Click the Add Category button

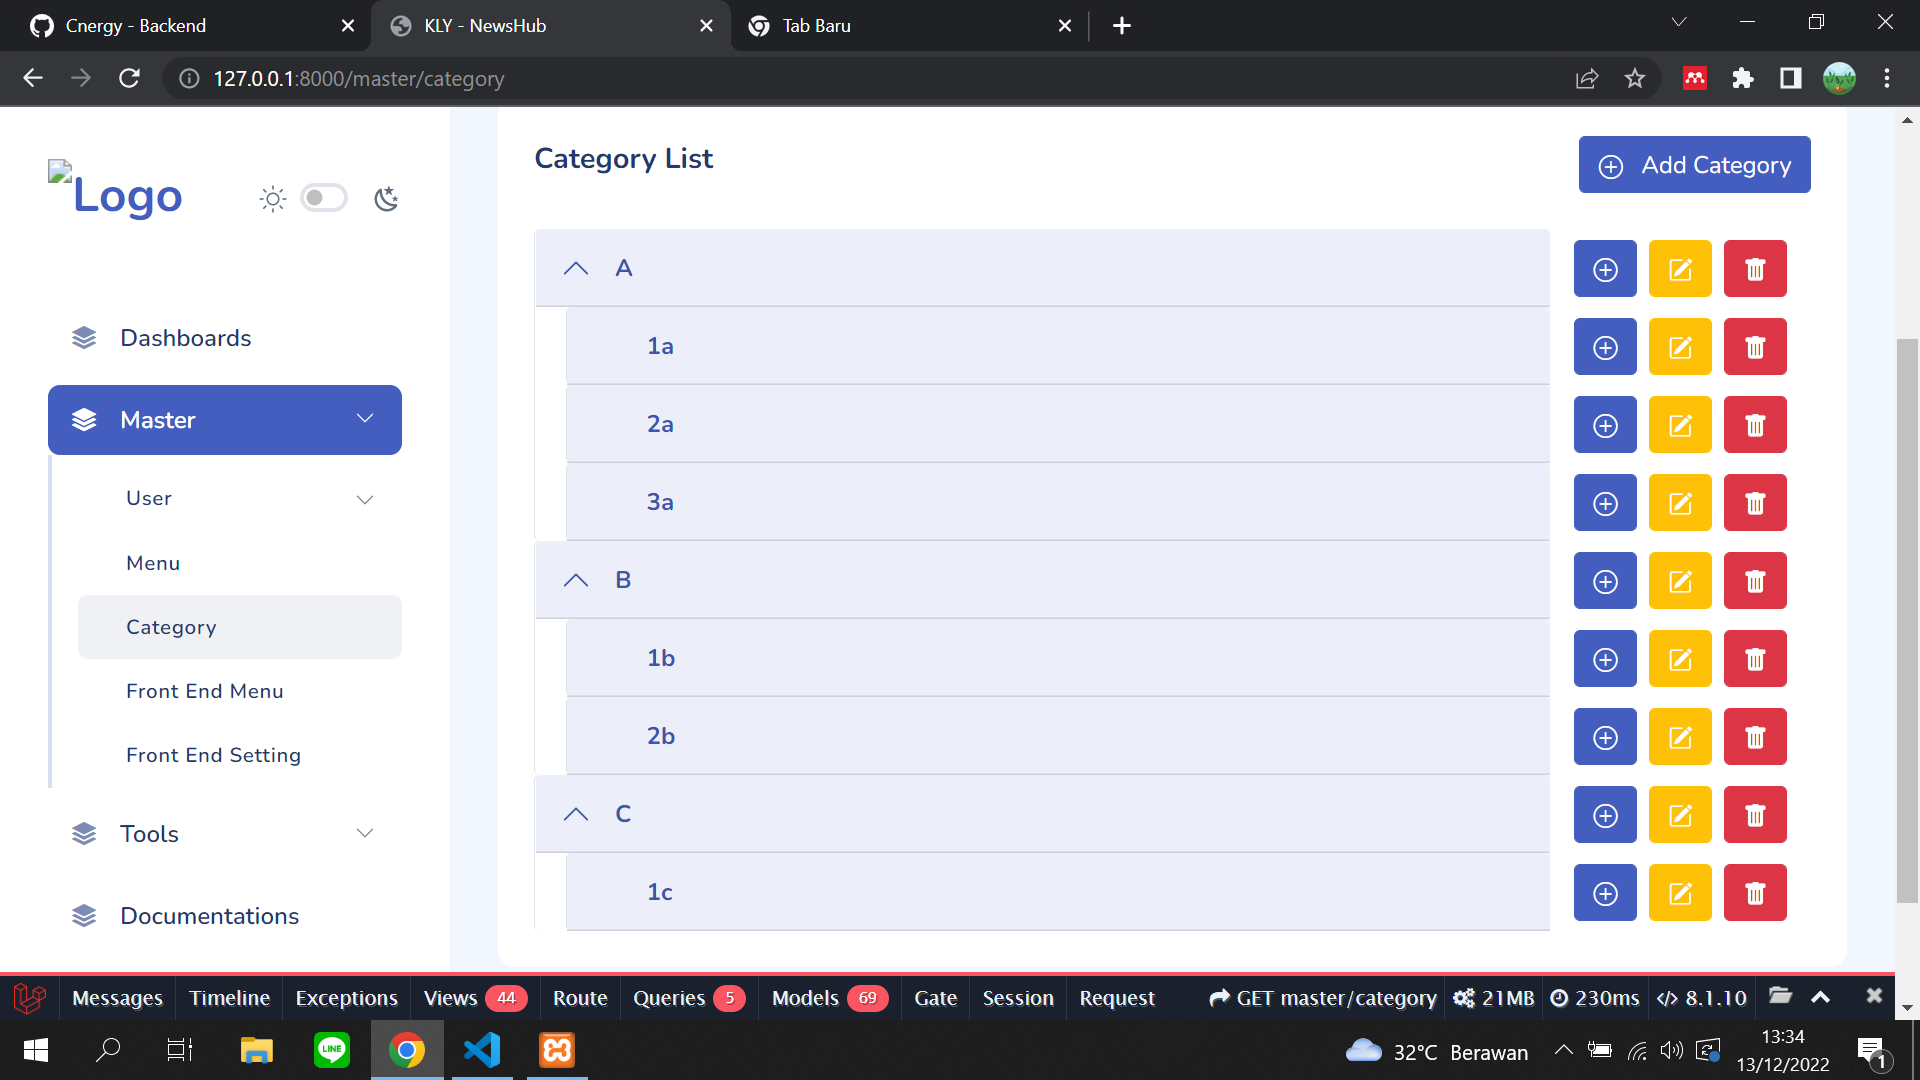(1694, 164)
